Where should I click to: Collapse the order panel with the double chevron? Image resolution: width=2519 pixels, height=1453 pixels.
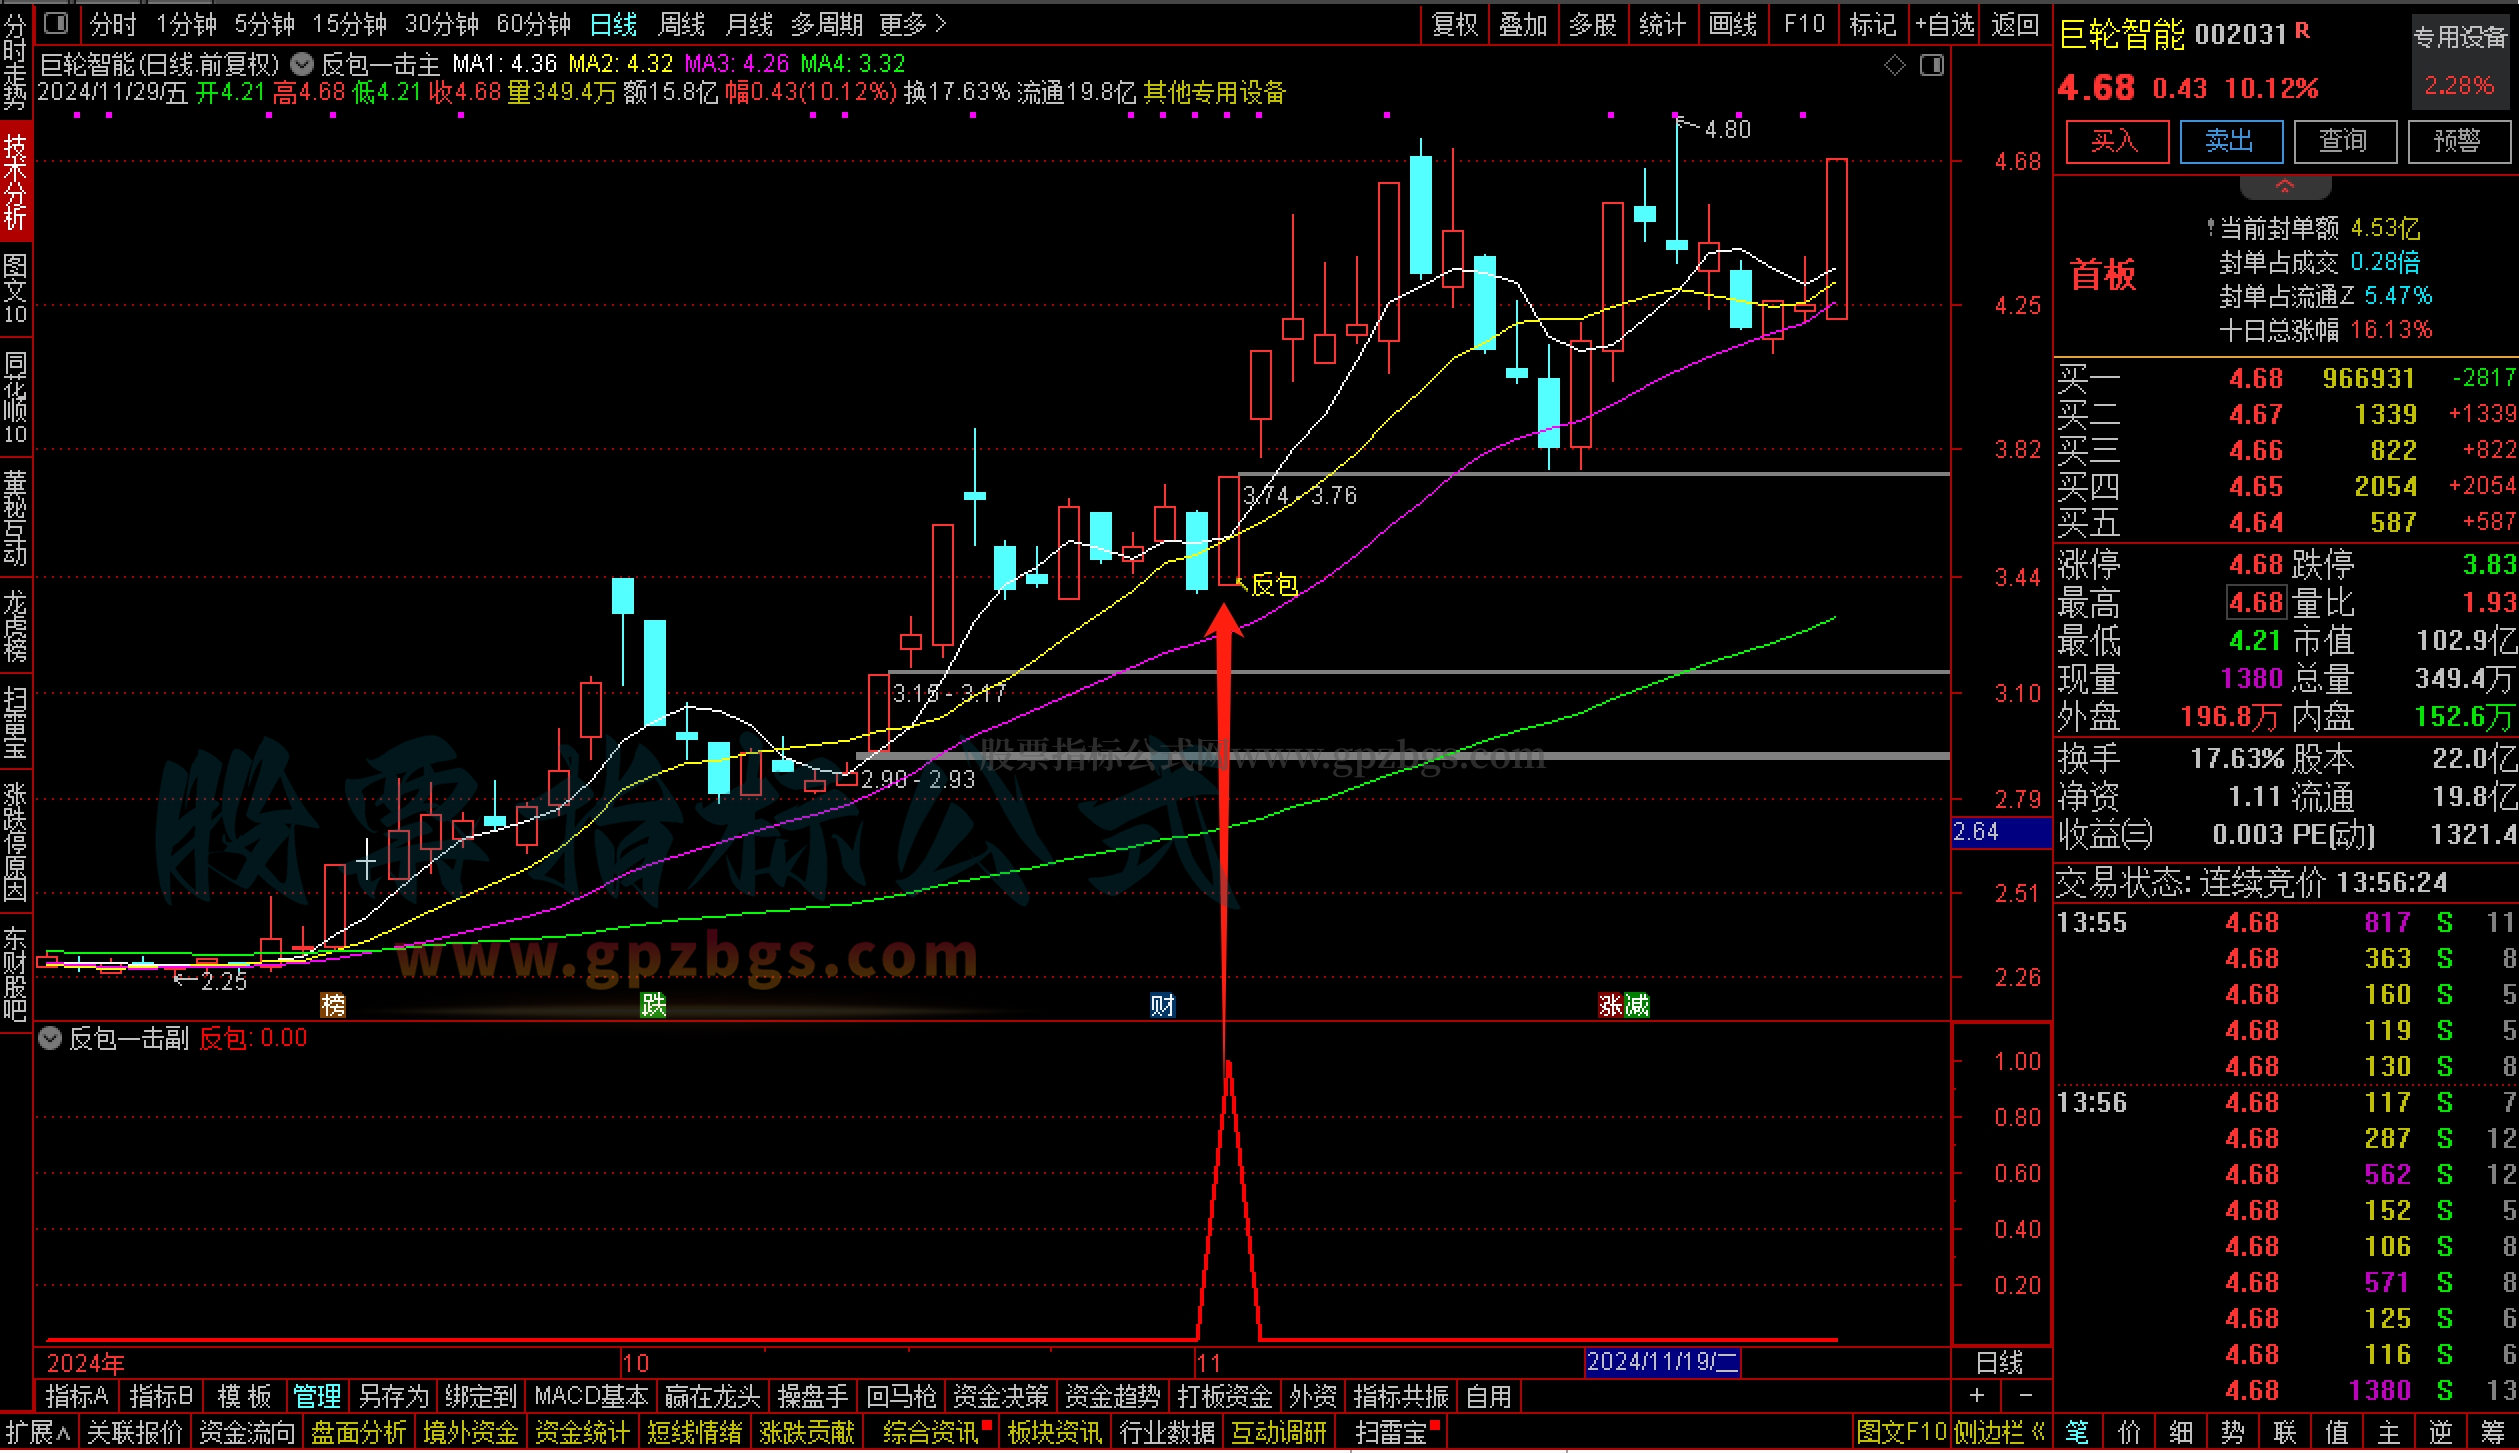click(2285, 187)
